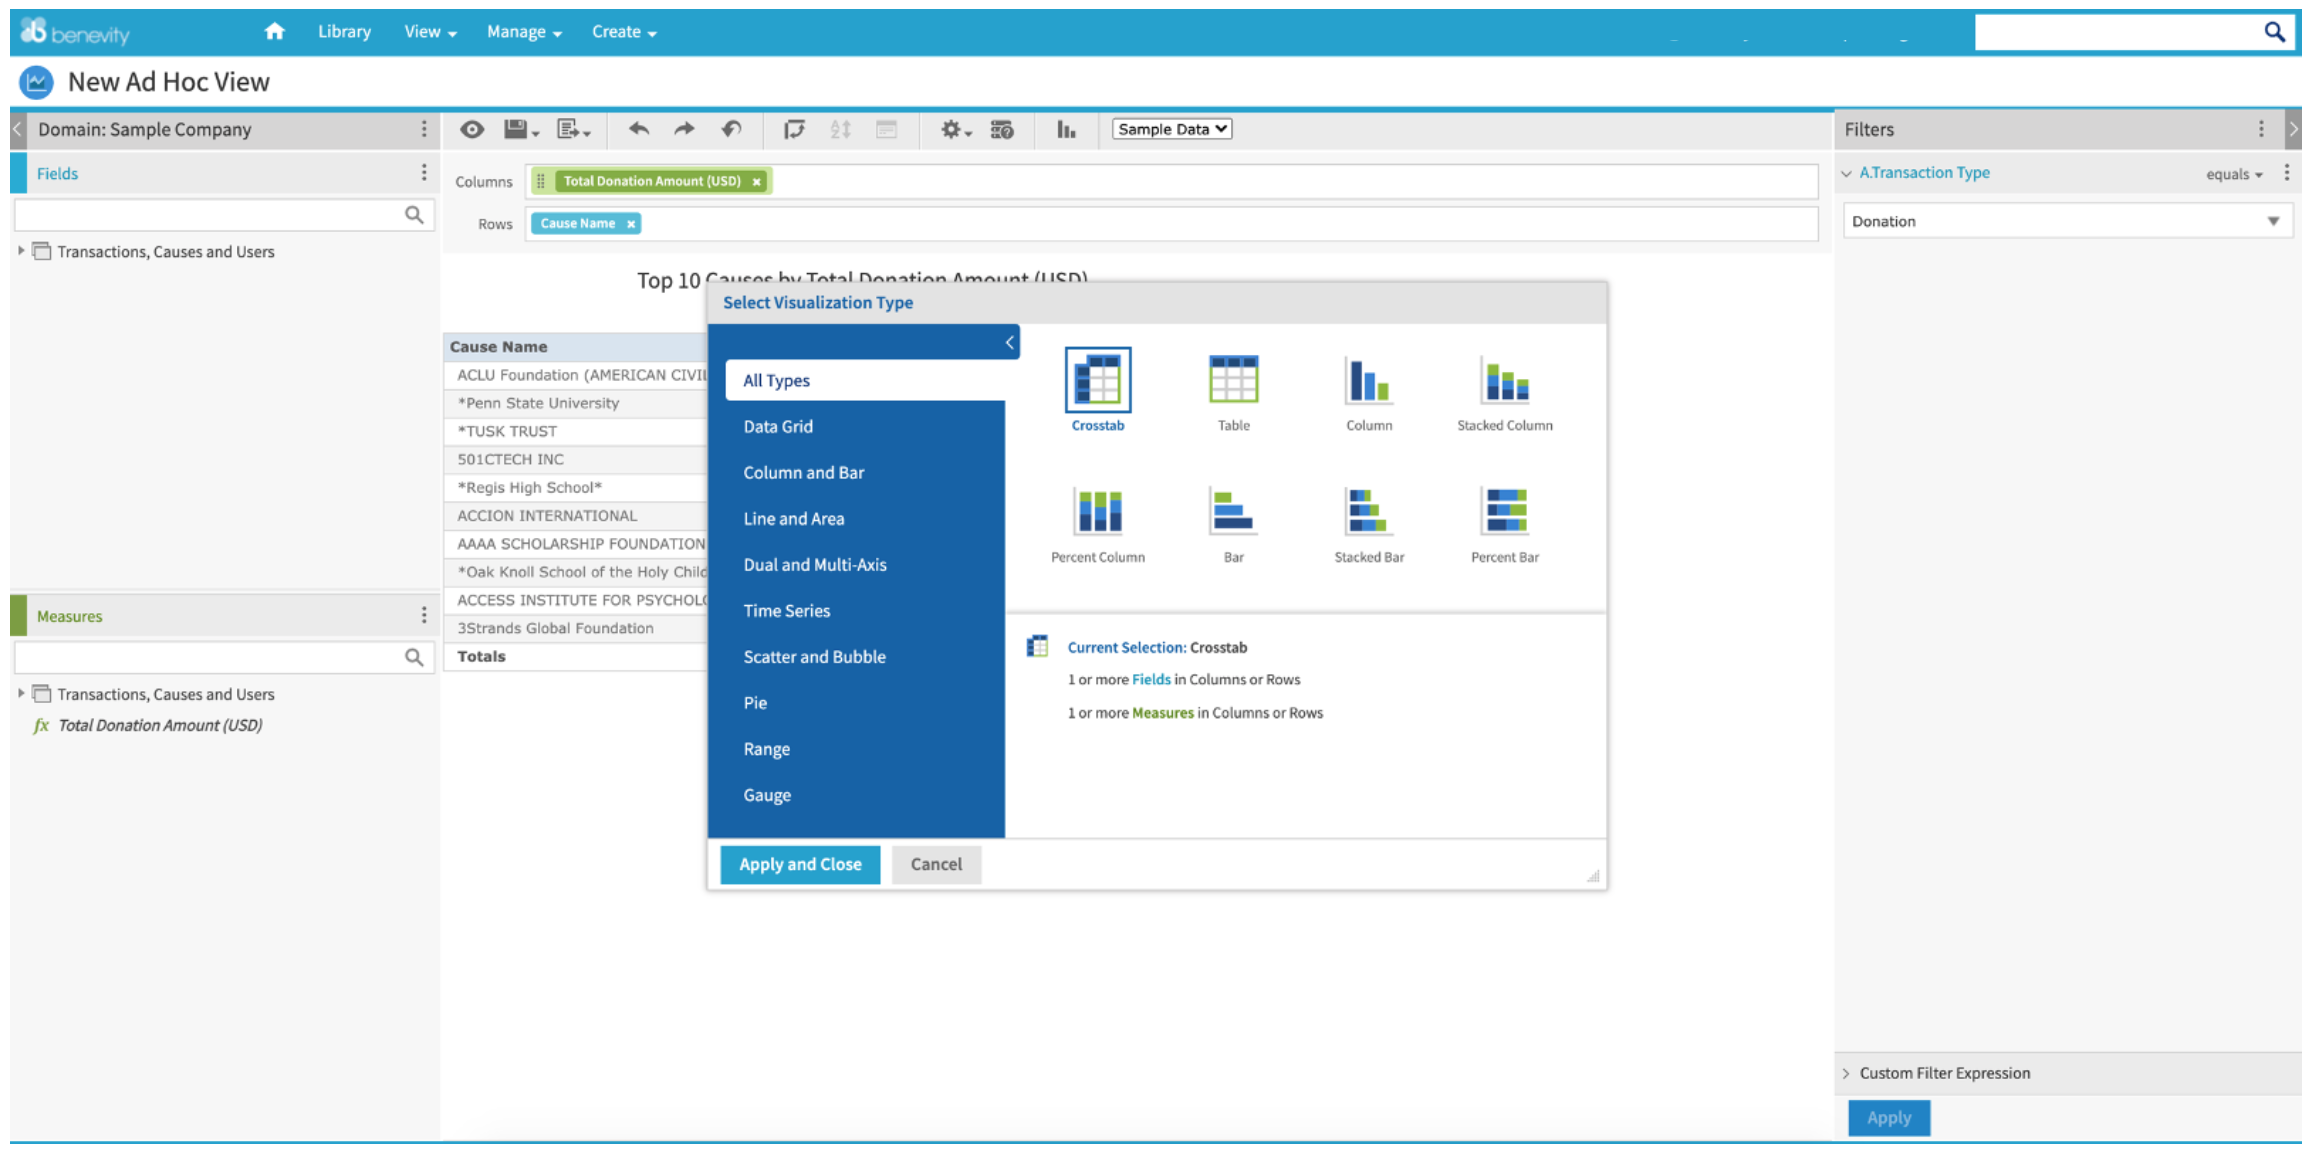Viewport: 2312px width, 1156px height.
Task: Click the Apply button in Filters panel
Action: point(1888,1118)
